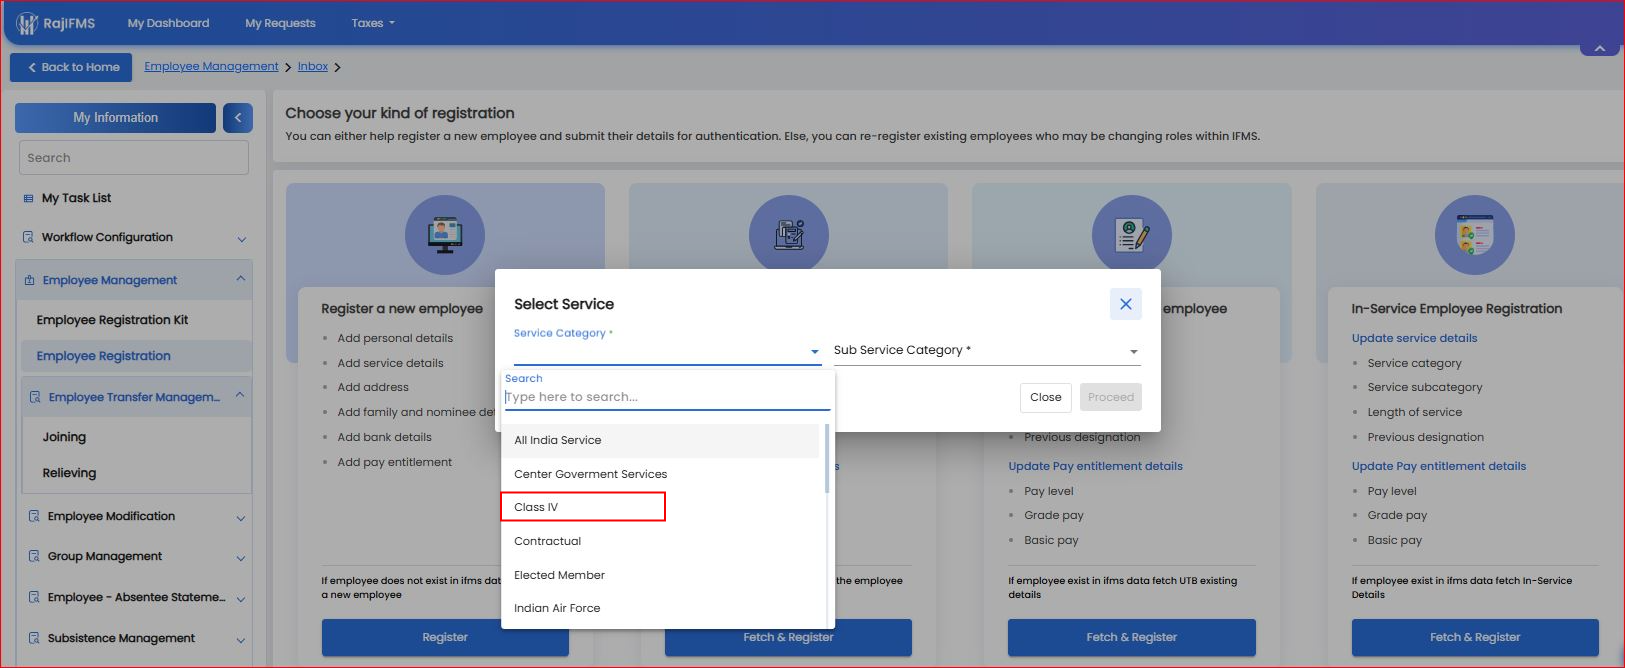
Task: Expand Subsistence Management chevron
Action: click(241, 640)
